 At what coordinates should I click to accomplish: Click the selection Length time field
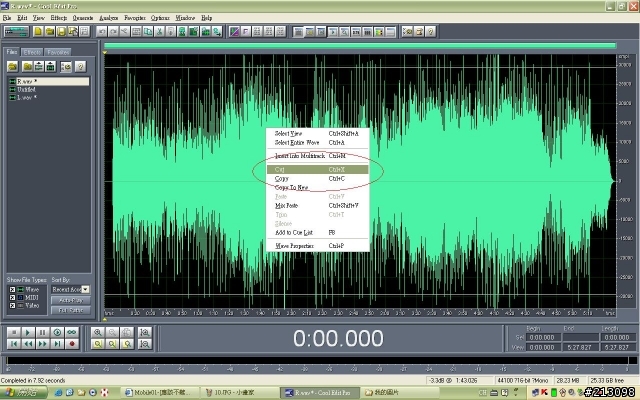617,338
